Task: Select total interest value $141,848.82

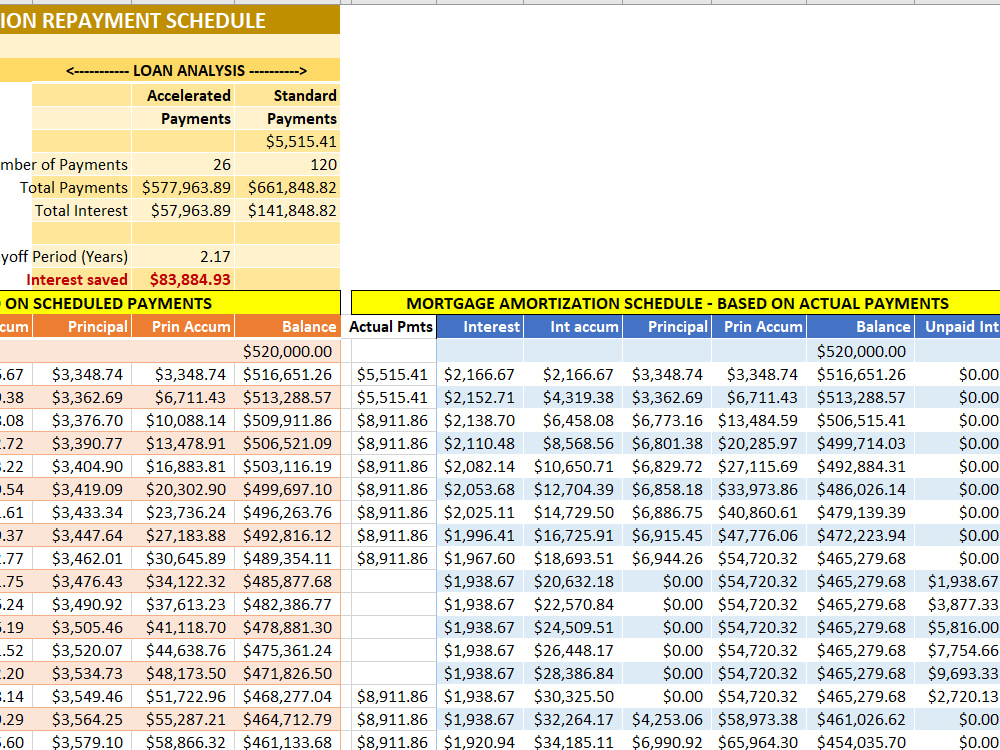Action: tap(288, 210)
